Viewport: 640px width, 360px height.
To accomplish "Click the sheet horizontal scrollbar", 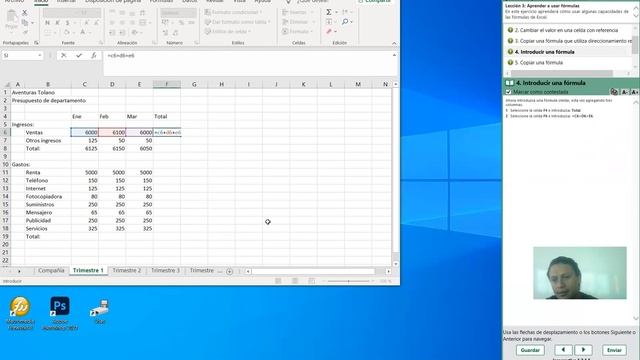I will pyautogui.click(x=313, y=271).
